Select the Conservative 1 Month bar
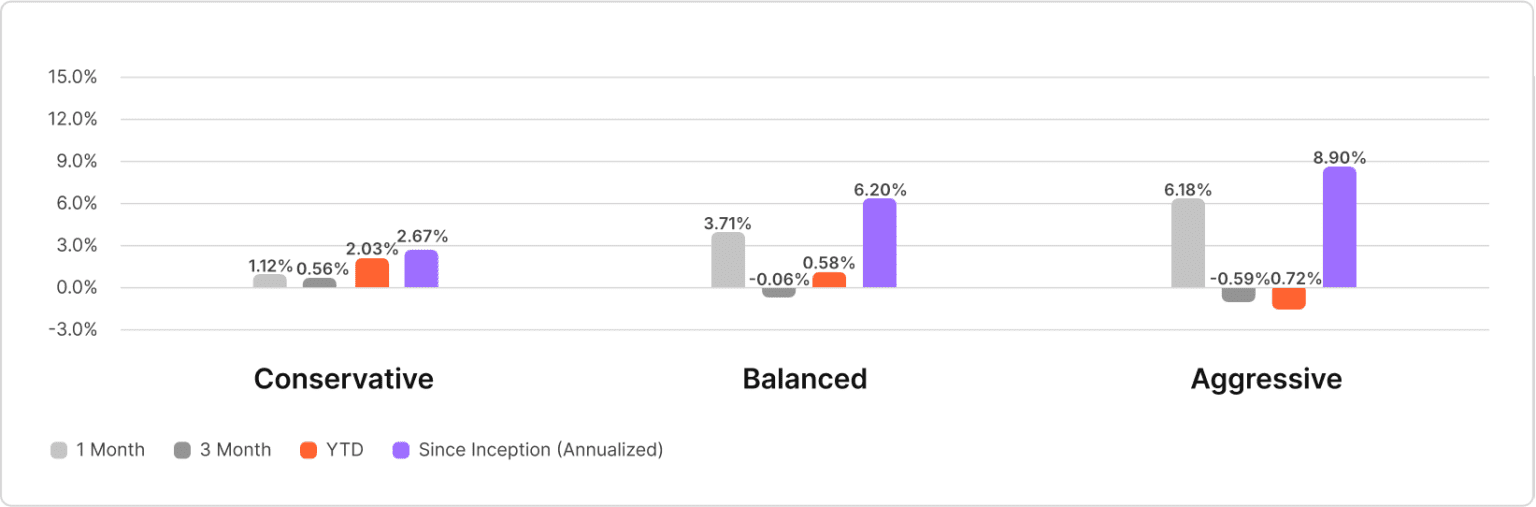This screenshot has width=1536, height=507. 270,281
